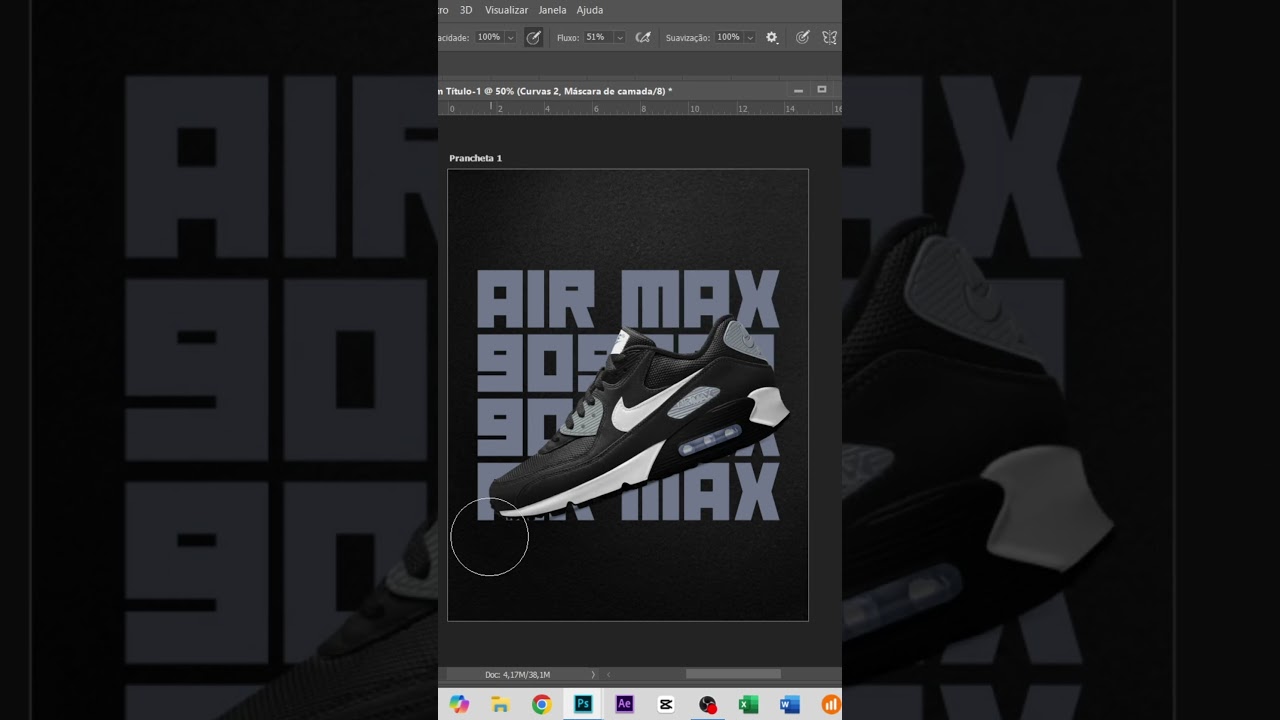Image resolution: width=1280 pixels, height=720 pixels.
Task: Open status bar info arrow menu
Action: pyautogui.click(x=593, y=675)
